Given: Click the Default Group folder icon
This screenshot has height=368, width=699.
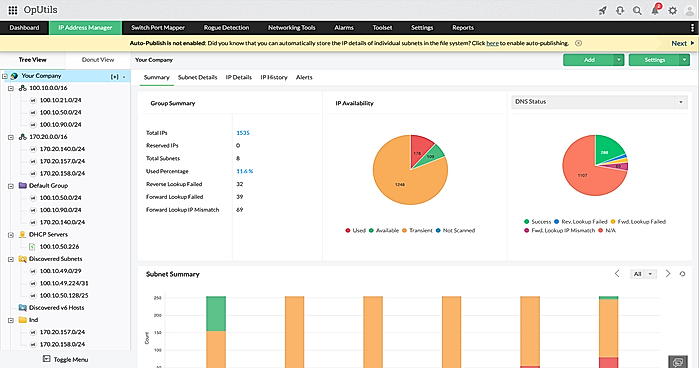Looking at the screenshot, I should click(23, 186).
